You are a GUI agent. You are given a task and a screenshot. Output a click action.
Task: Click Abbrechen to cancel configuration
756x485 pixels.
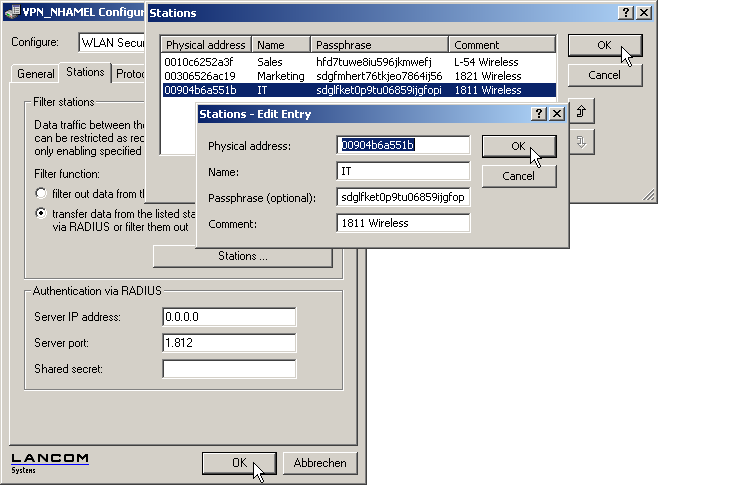(320, 463)
